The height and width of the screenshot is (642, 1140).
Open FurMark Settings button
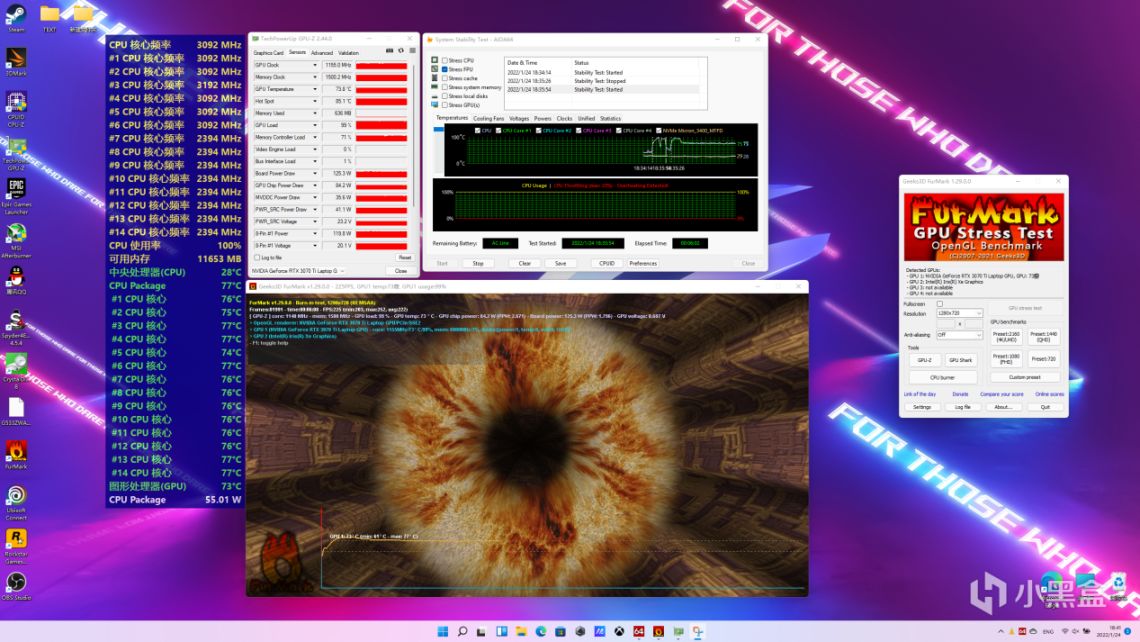click(x=922, y=407)
